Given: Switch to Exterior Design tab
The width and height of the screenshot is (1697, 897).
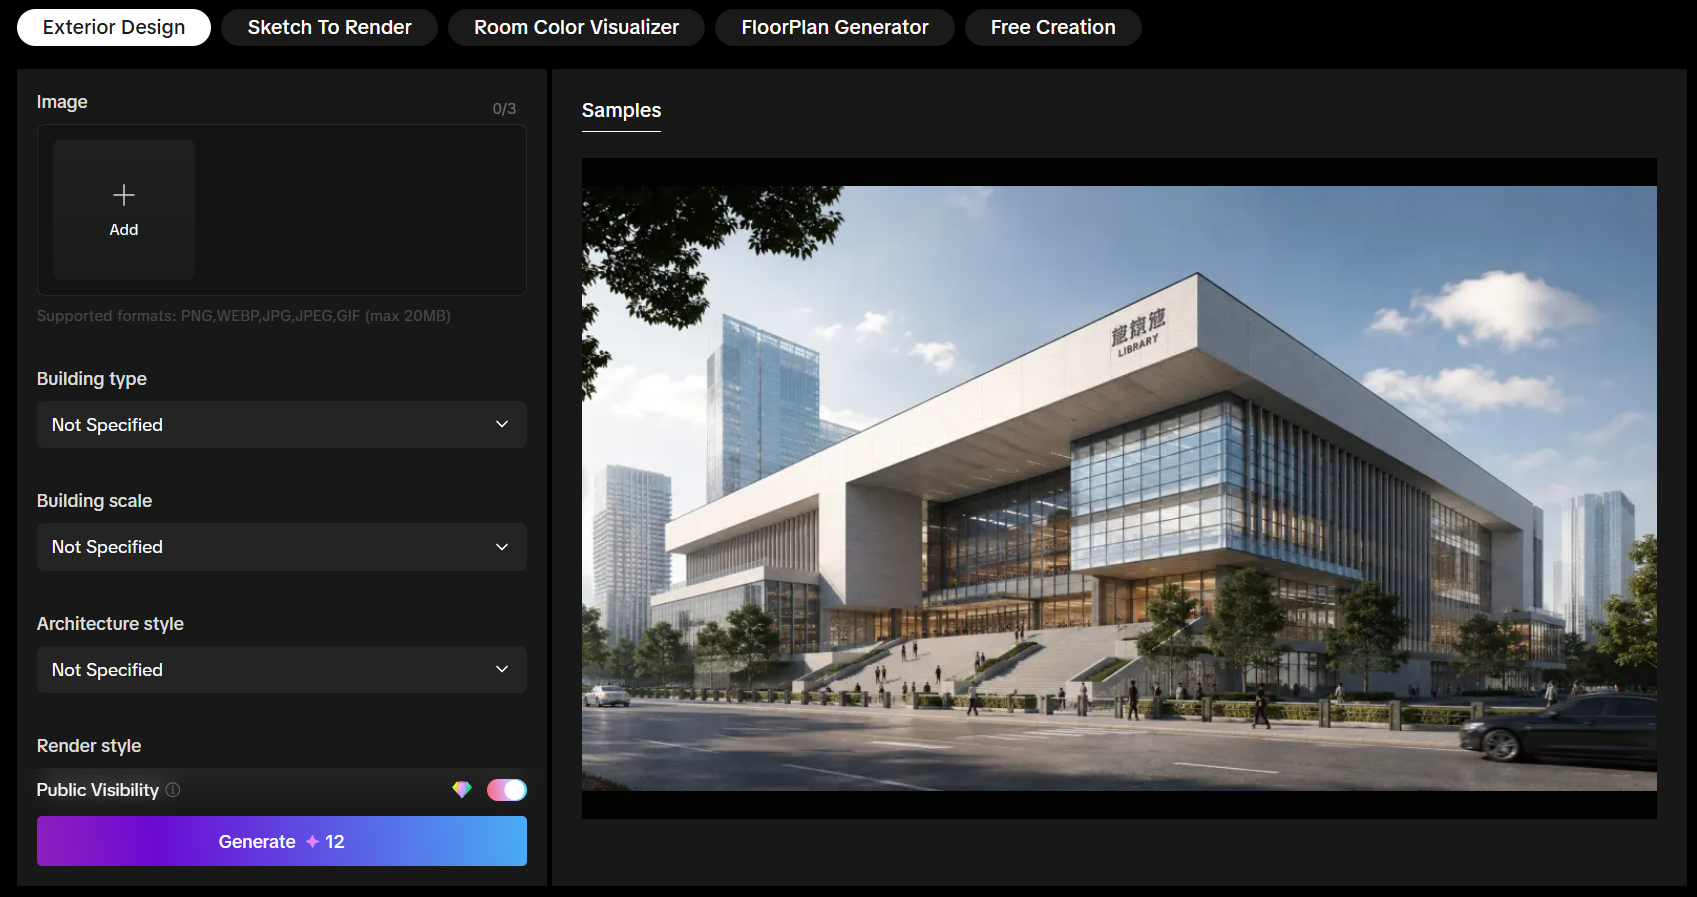Looking at the screenshot, I should coord(114,27).
